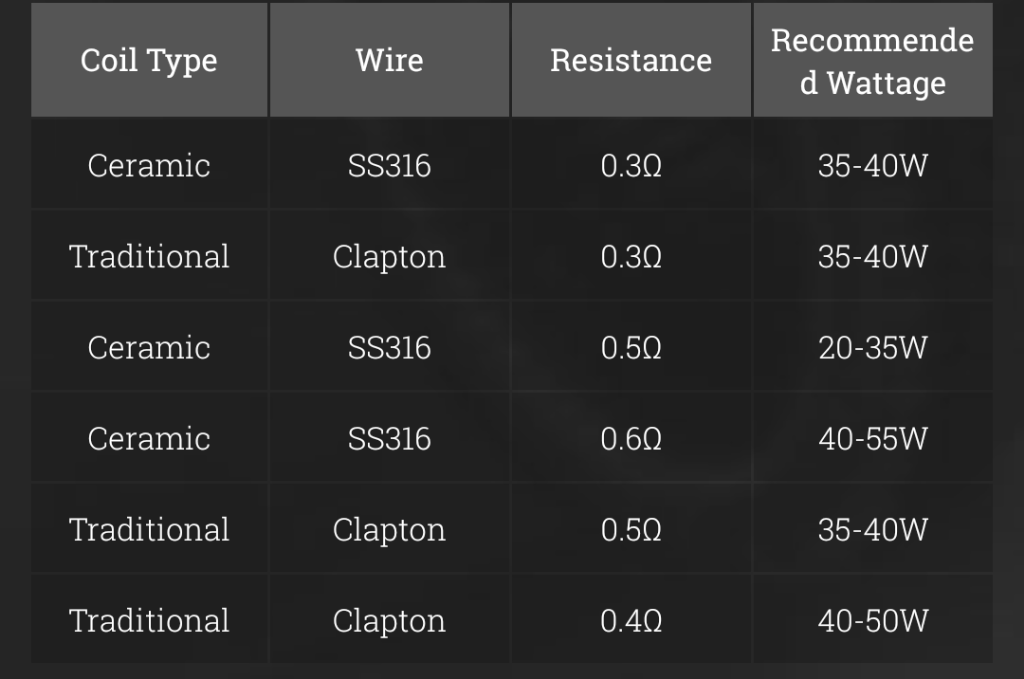The height and width of the screenshot is (679, 1024).
Task: Select Clapton in the 0.4Ω row
Action: pos(389,621)
